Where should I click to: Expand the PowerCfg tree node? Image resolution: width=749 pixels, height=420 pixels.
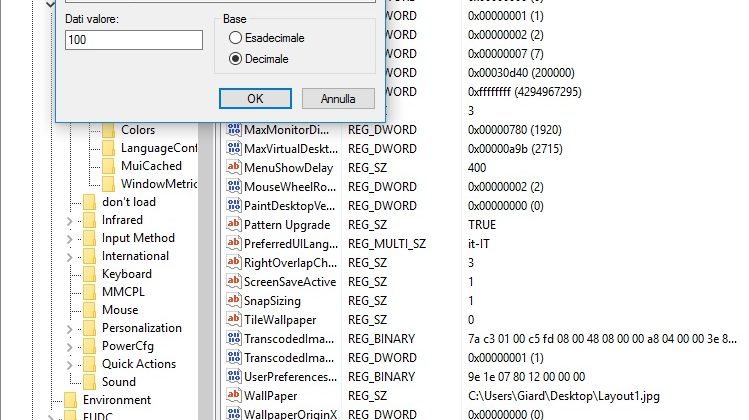tap(70, 346)
